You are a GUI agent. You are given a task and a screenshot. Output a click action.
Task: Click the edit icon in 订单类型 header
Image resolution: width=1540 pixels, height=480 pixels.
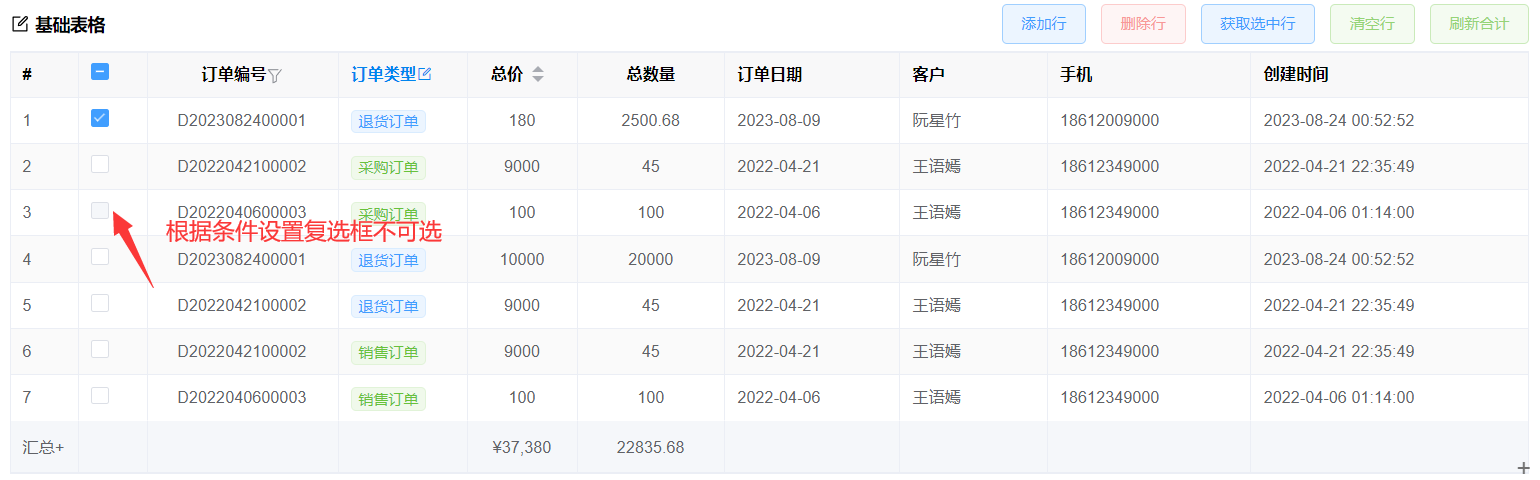(x=425, y=74)
